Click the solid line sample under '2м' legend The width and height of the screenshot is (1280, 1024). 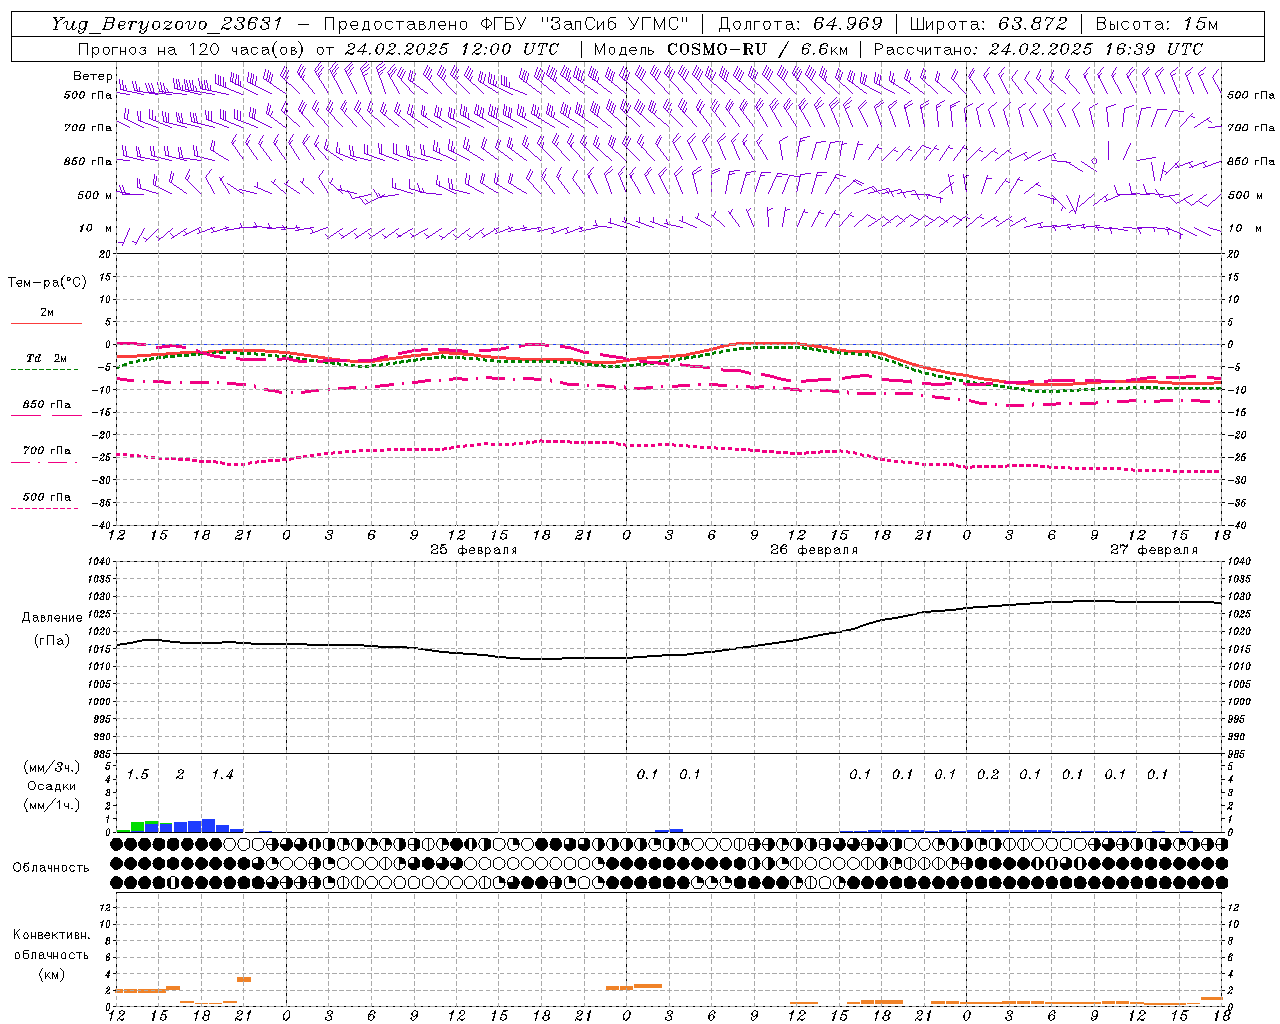tap(47, 323)
